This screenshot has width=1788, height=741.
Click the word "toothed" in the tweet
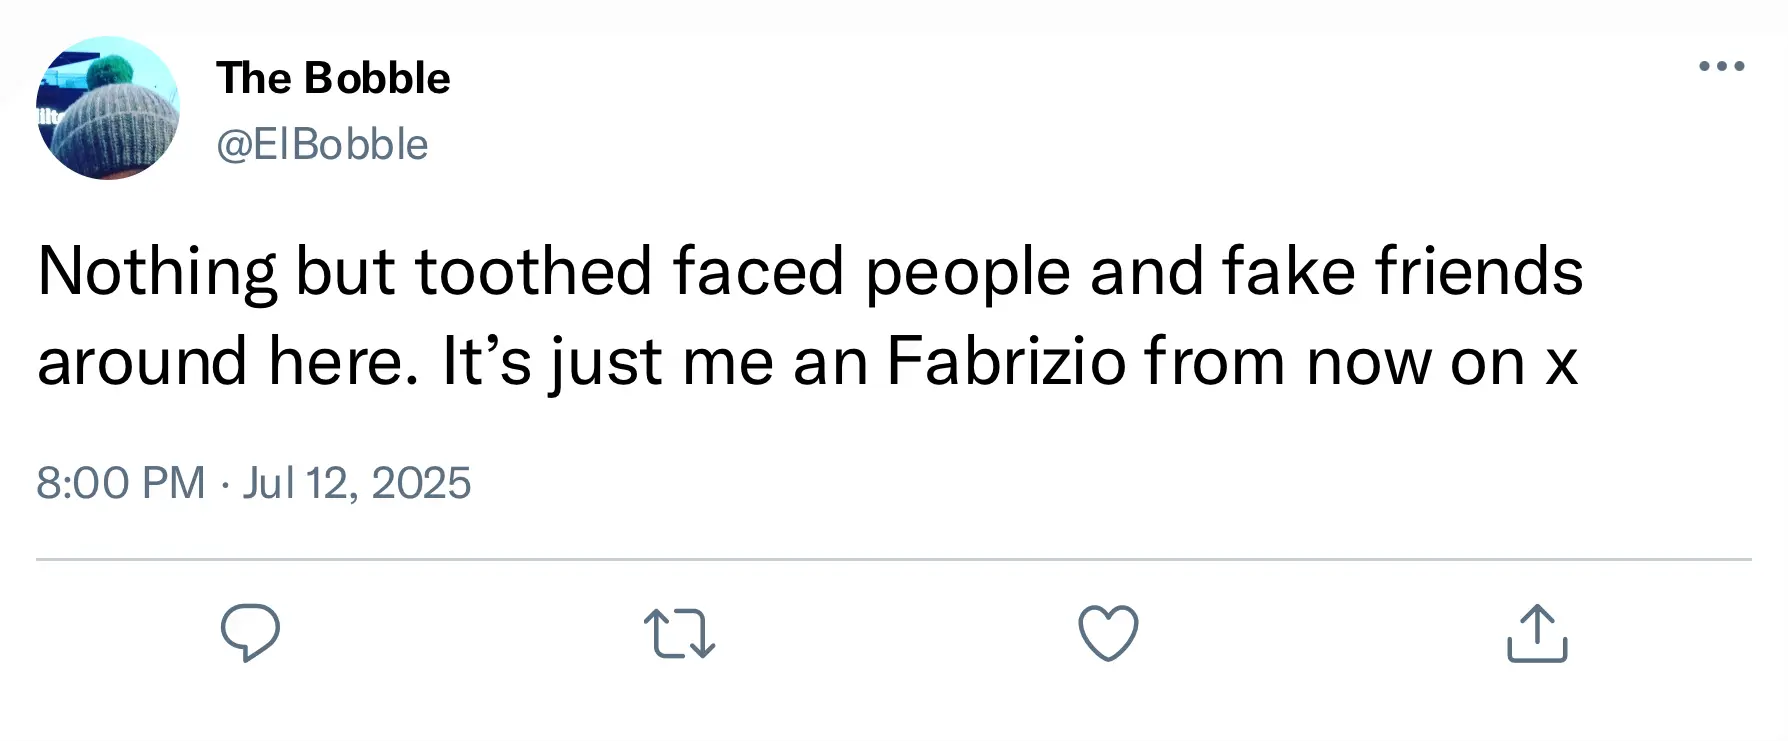point(533,272)
